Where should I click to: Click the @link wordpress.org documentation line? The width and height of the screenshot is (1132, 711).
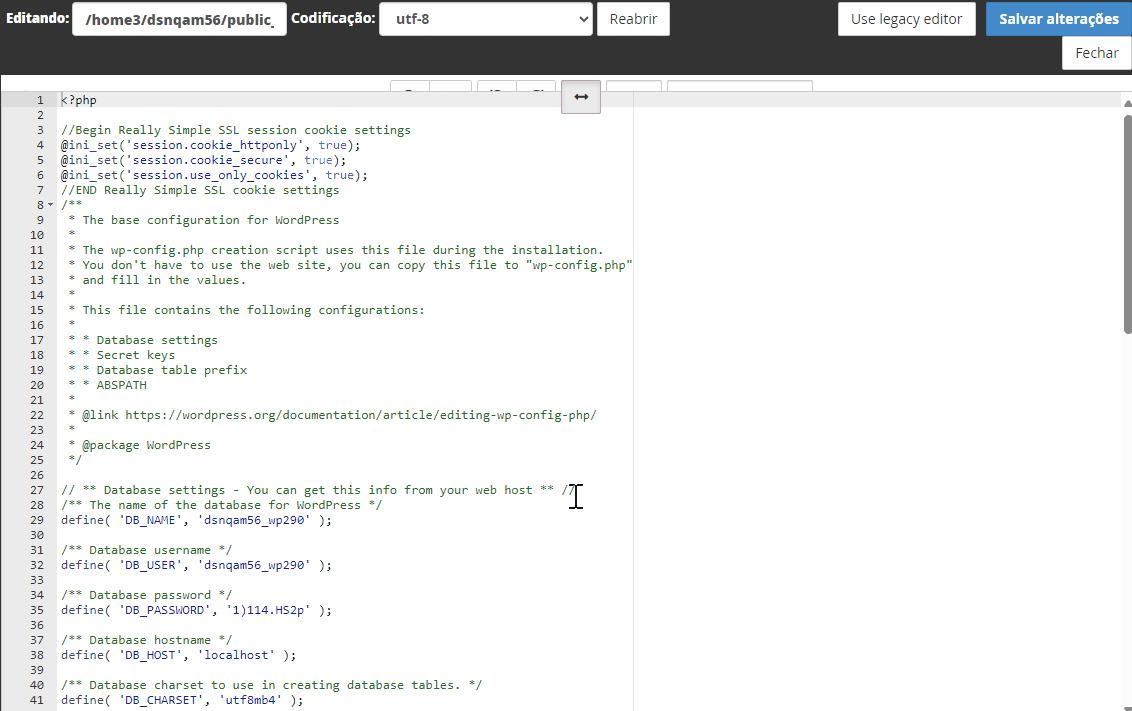[x=332, y=415]
